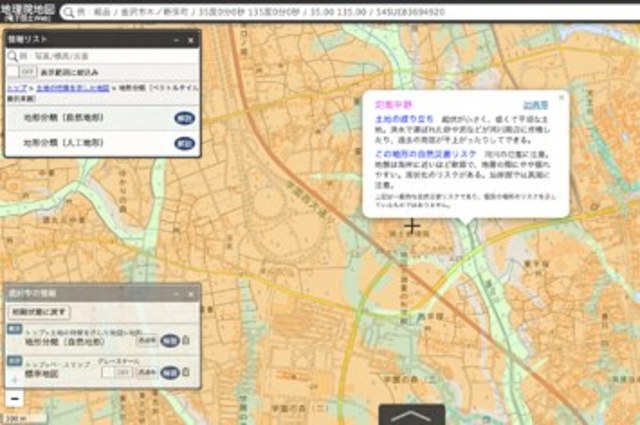Click the 地理院地図 logo at top left
The width and height of the screenshot is (640, 425).
click(27, 11)
